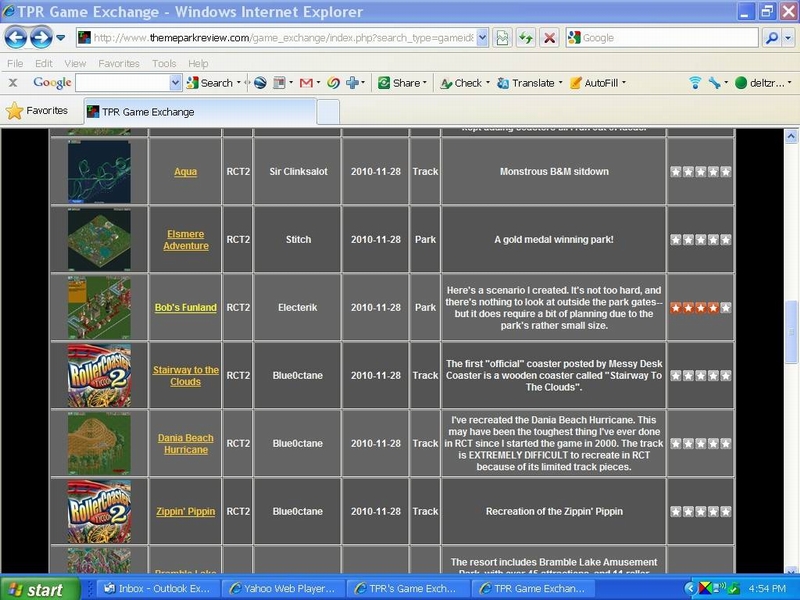This screenshot has height=600, width=800.
Task: Click the Google Toolbar Search button
Action: click(x=210, y=83)
